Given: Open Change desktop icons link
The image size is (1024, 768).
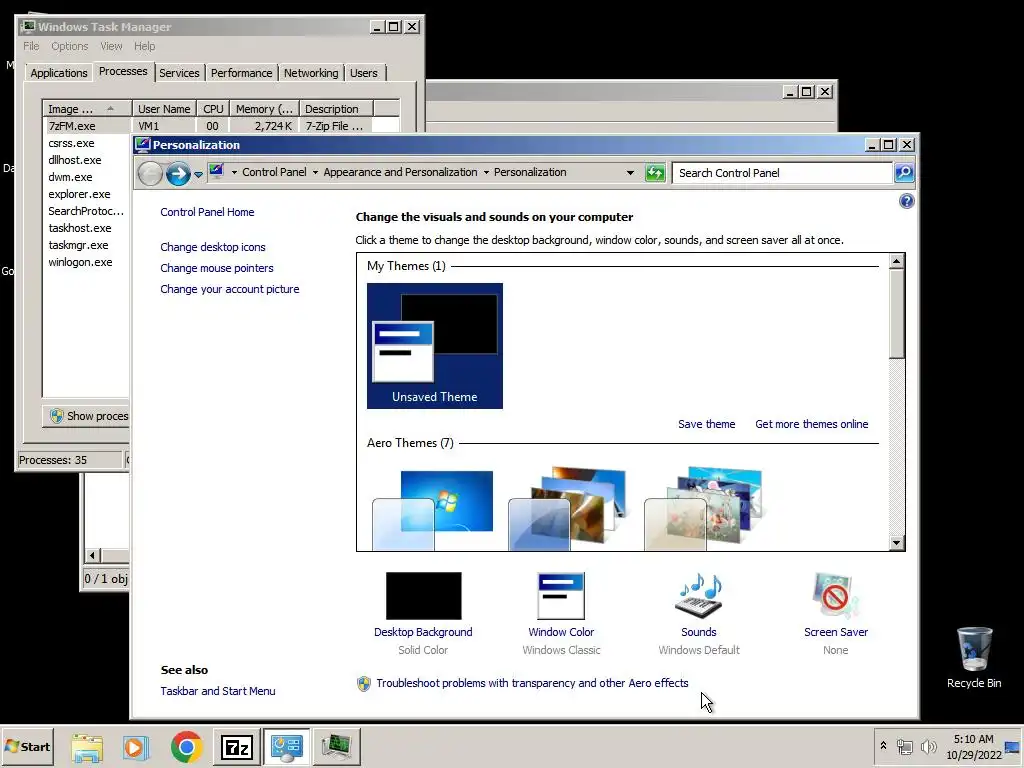Looking at the screenshot, I should pos(213,247).
